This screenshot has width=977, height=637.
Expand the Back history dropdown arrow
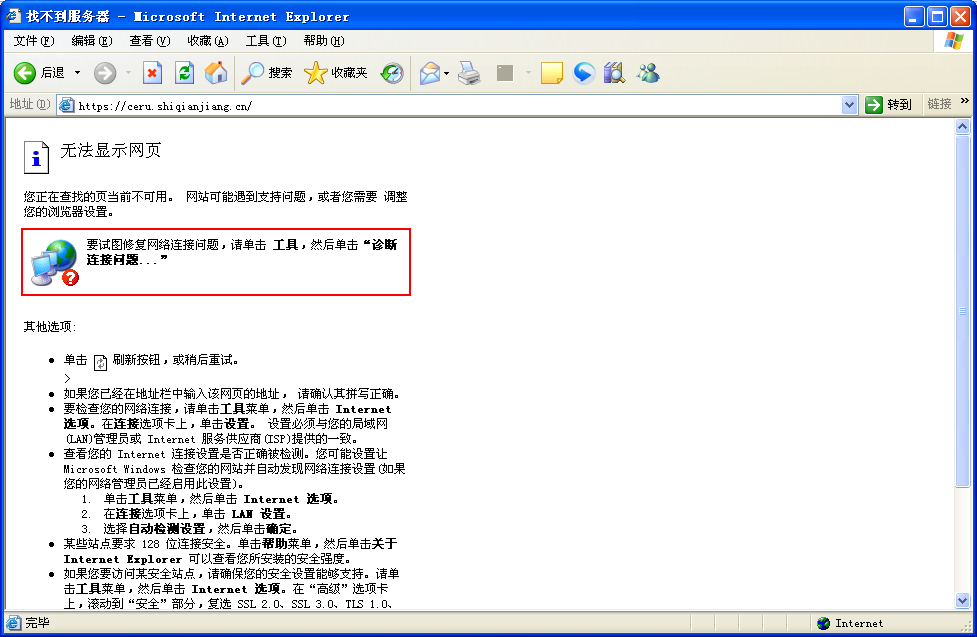(77, 73)
